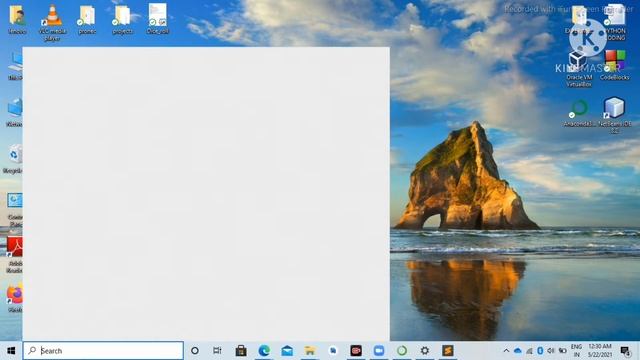Viewport: 640px width, 360px height.
Task: Select the projects folder on desktop
Action: pyautogui.click(x=122, y=19)
